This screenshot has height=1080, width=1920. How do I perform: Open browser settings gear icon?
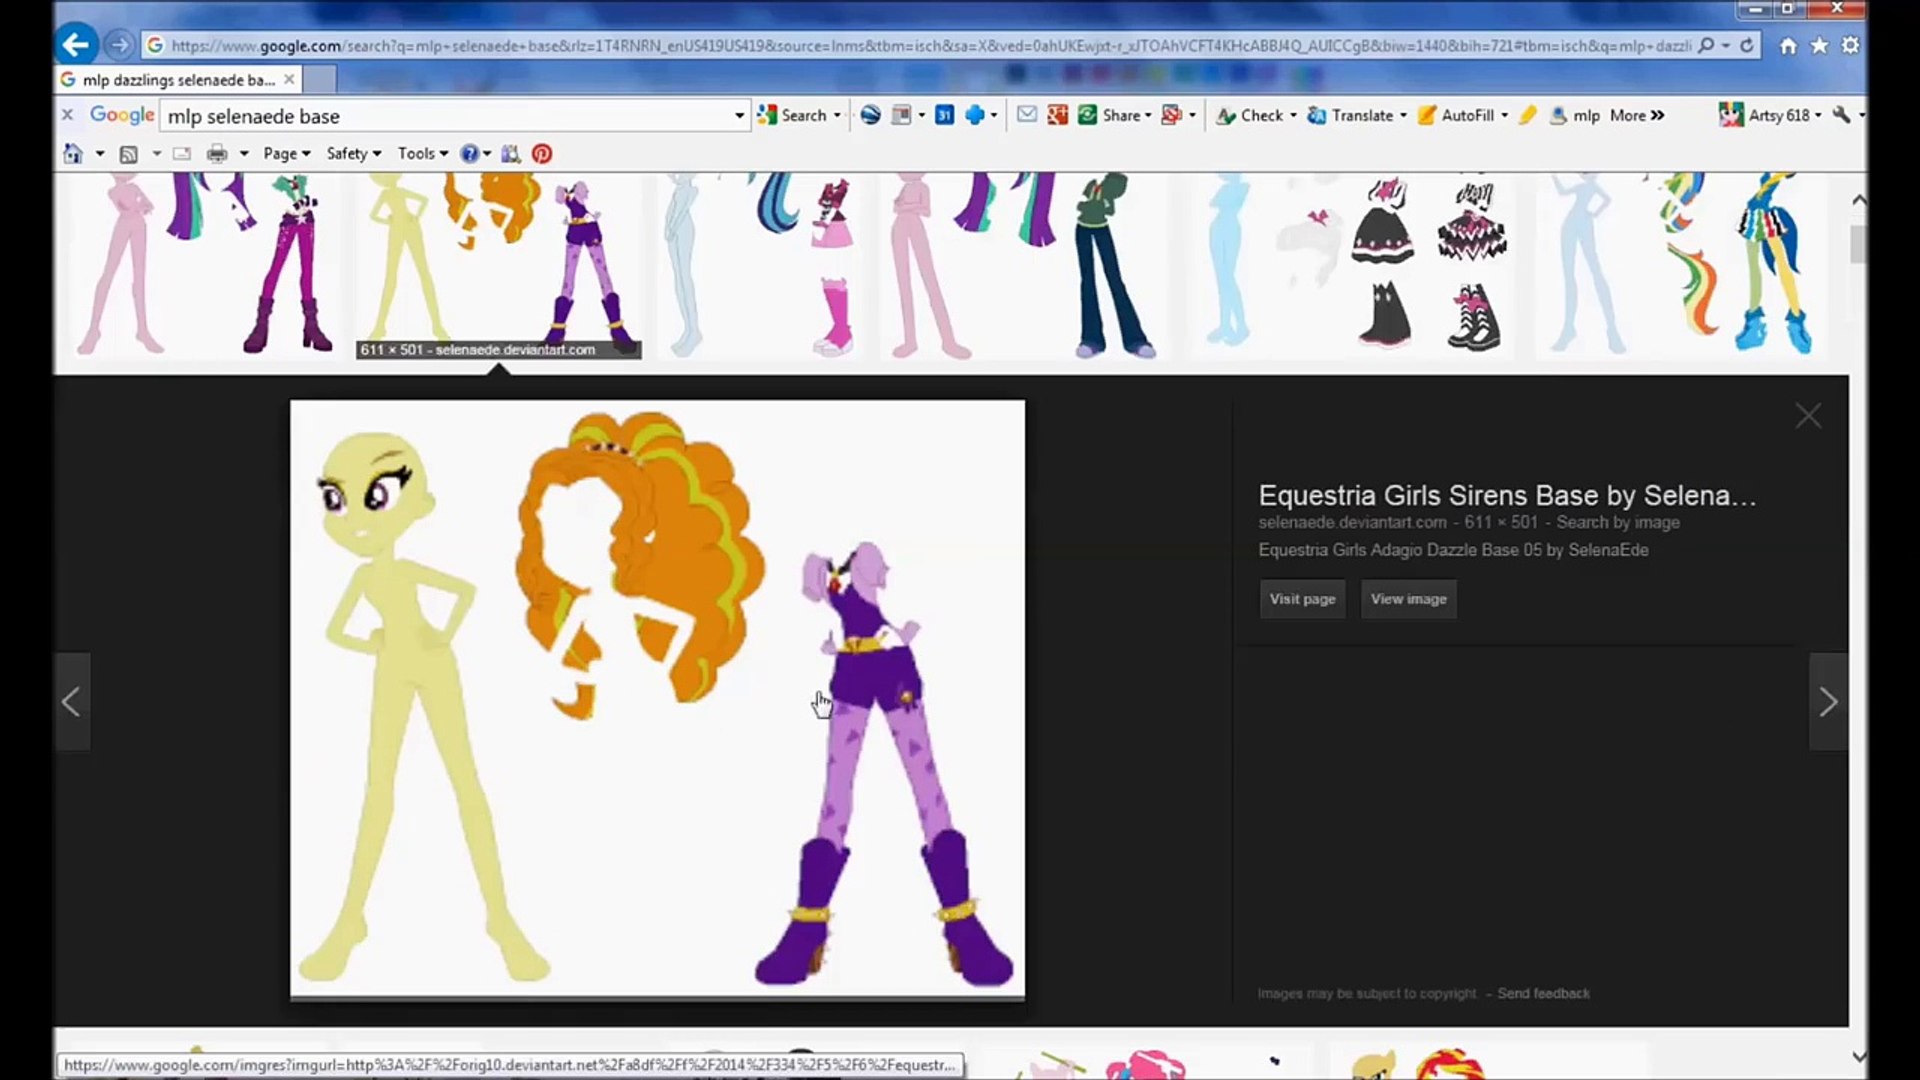coord(1850,45)
